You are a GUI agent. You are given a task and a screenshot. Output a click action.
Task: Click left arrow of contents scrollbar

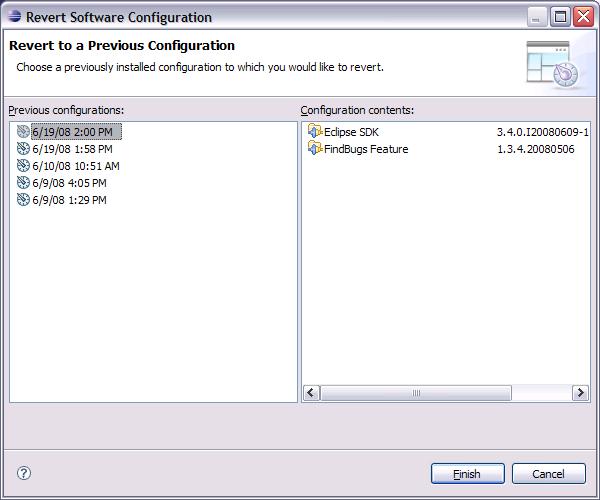(x=311, y=393)
